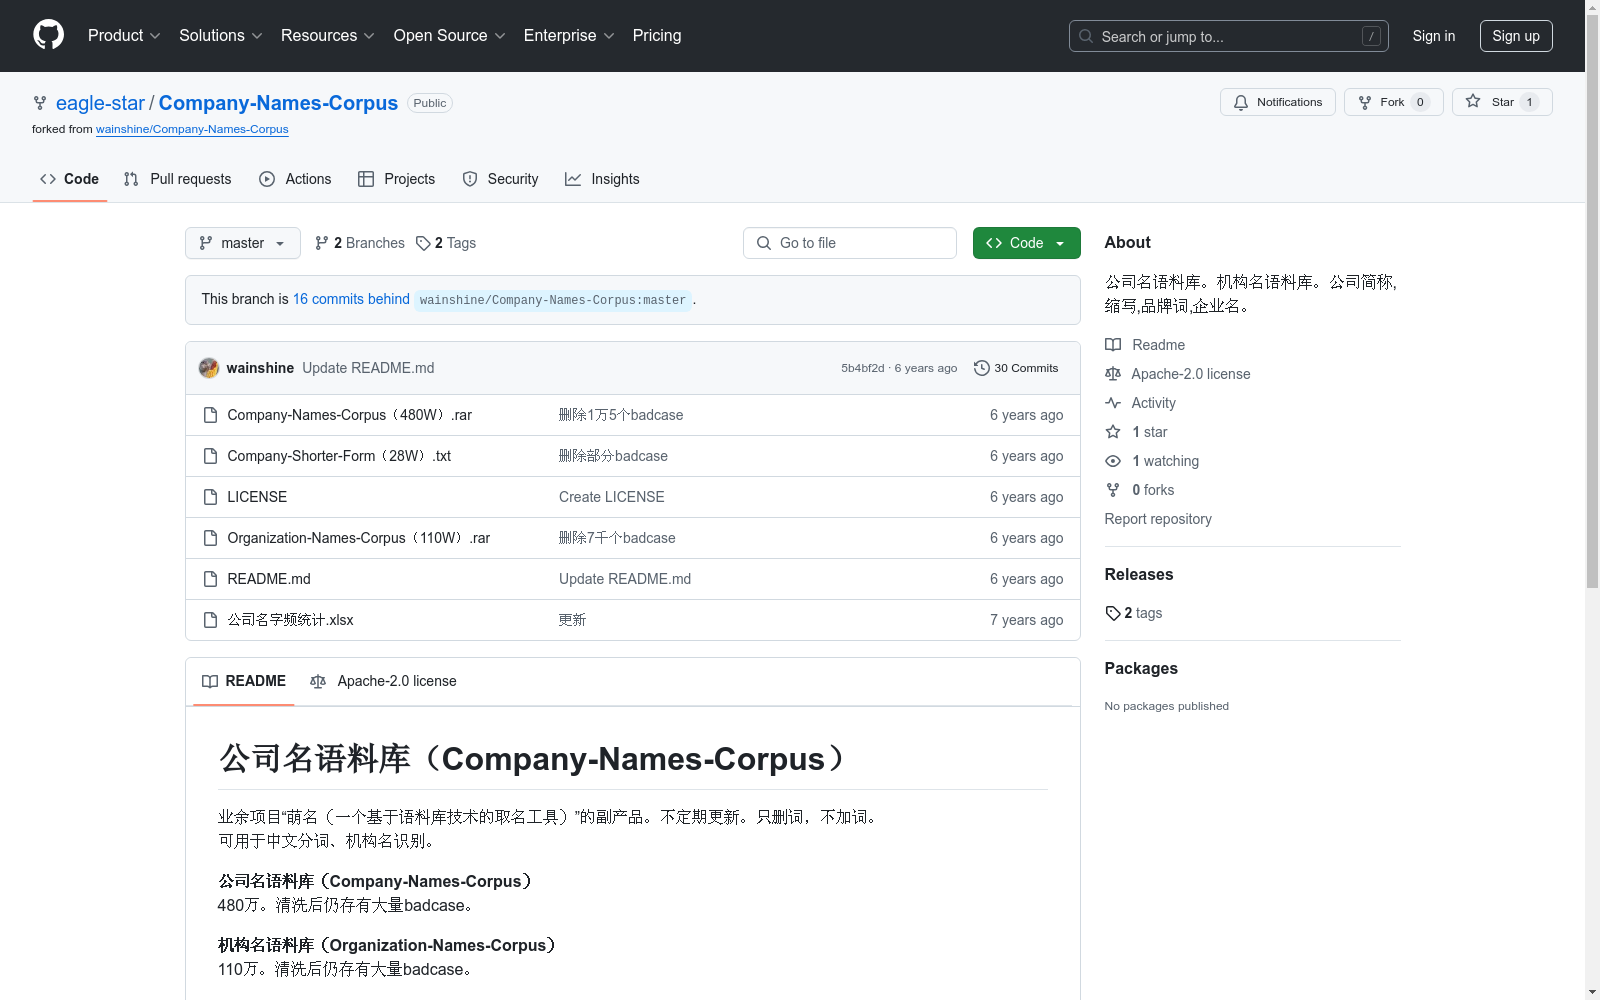Click the Star icon

(x=1473, y=101)
